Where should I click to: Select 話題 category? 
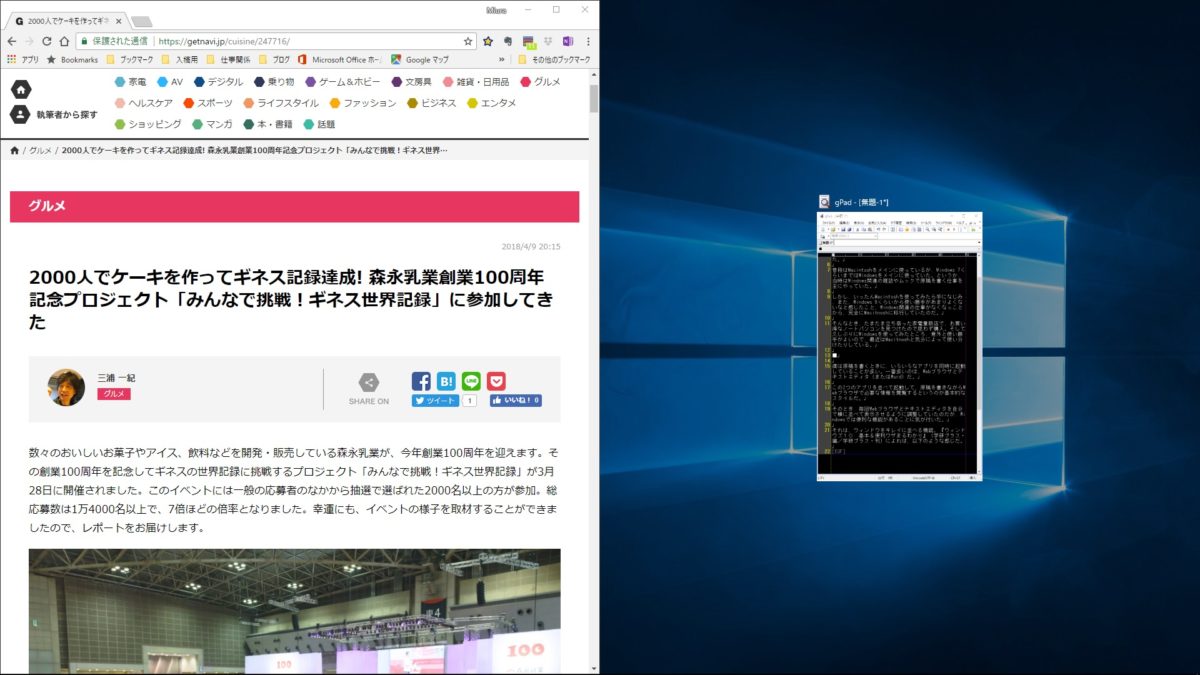[320, 125]
